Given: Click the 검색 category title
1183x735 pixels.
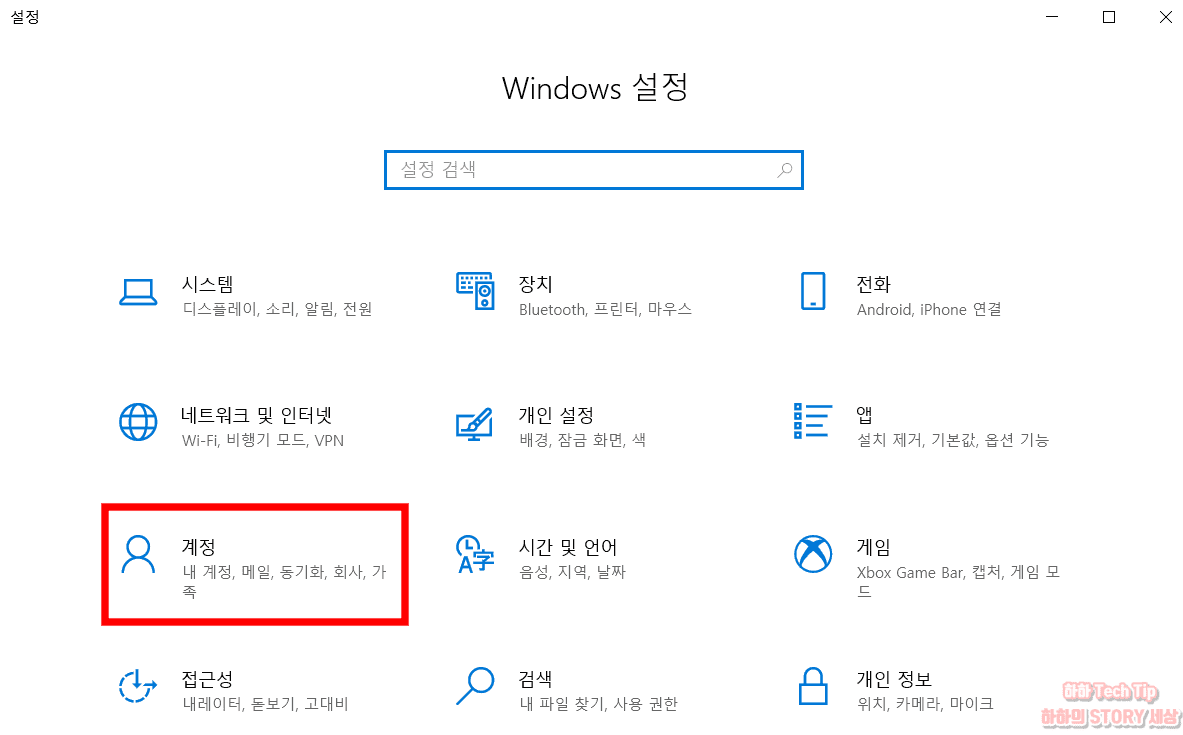Looking at the screenshot, I should [x=536, y=679].
